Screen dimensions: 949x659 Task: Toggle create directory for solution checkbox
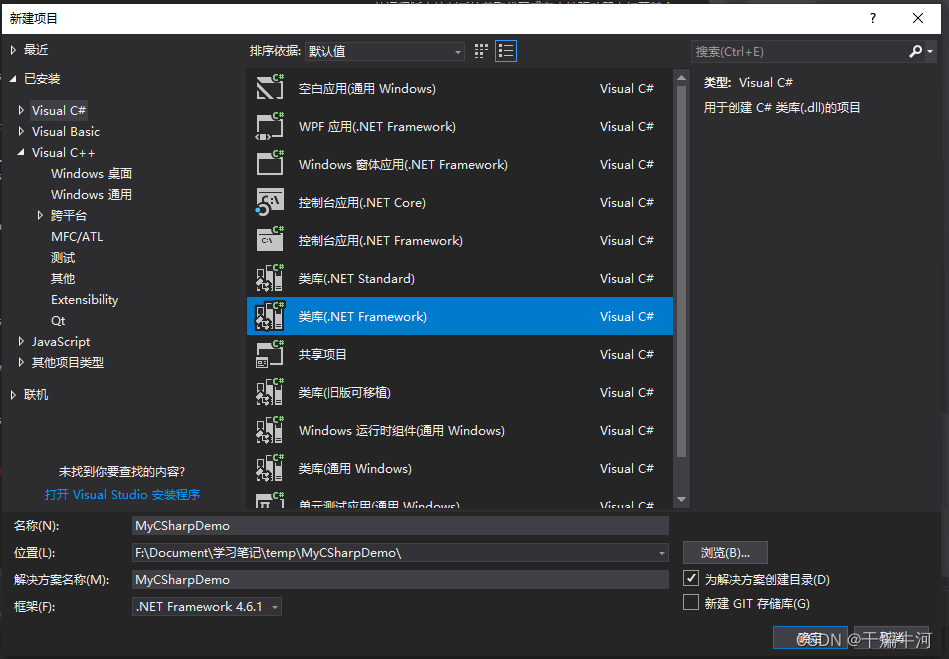tap(691, 579)
